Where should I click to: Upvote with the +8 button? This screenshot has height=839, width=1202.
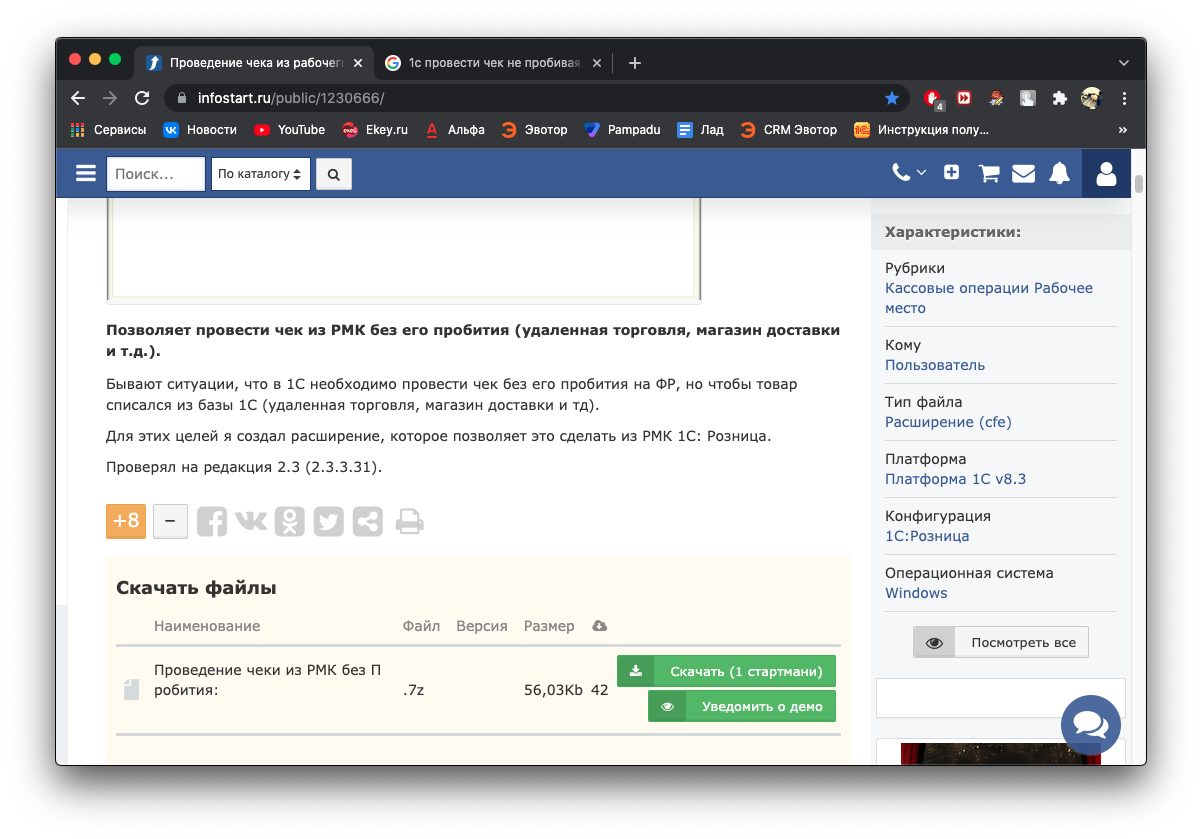tap(126, 521)
